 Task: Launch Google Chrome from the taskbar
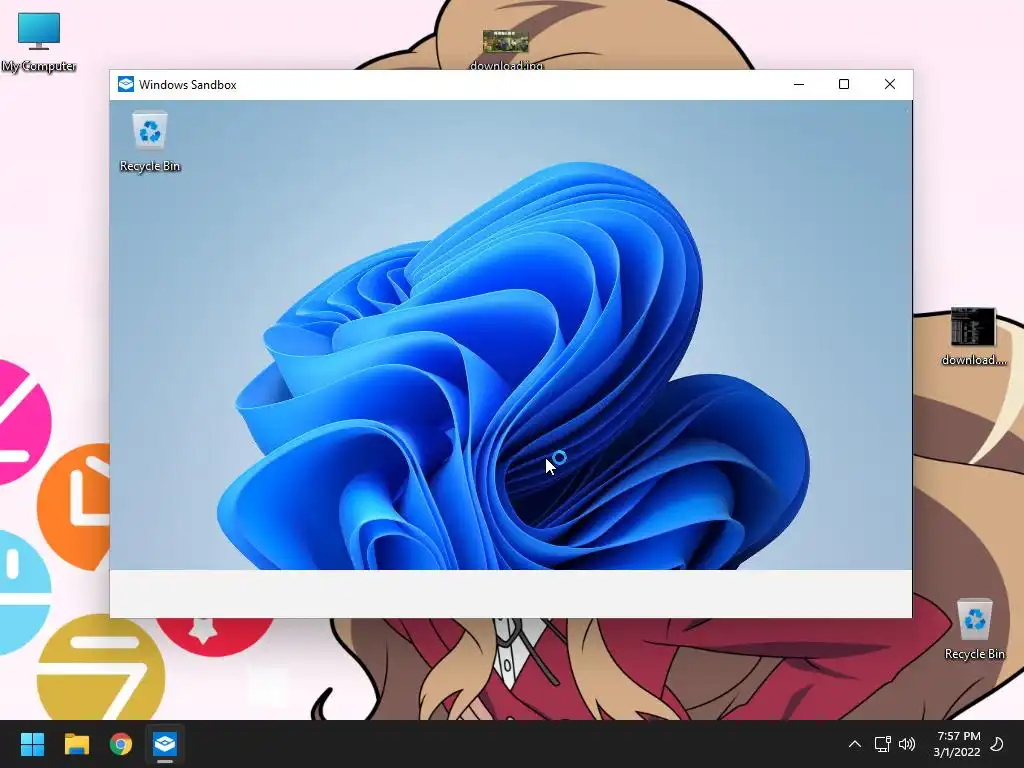121,744
